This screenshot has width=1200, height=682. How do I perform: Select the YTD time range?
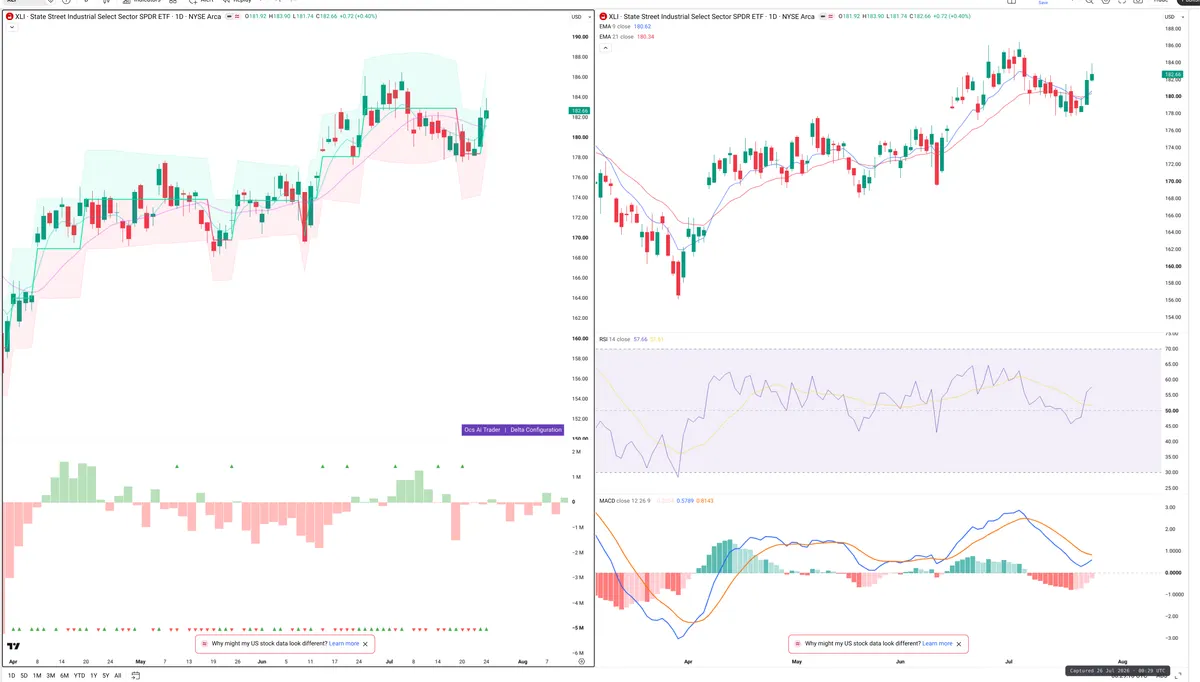pos(79,676)
